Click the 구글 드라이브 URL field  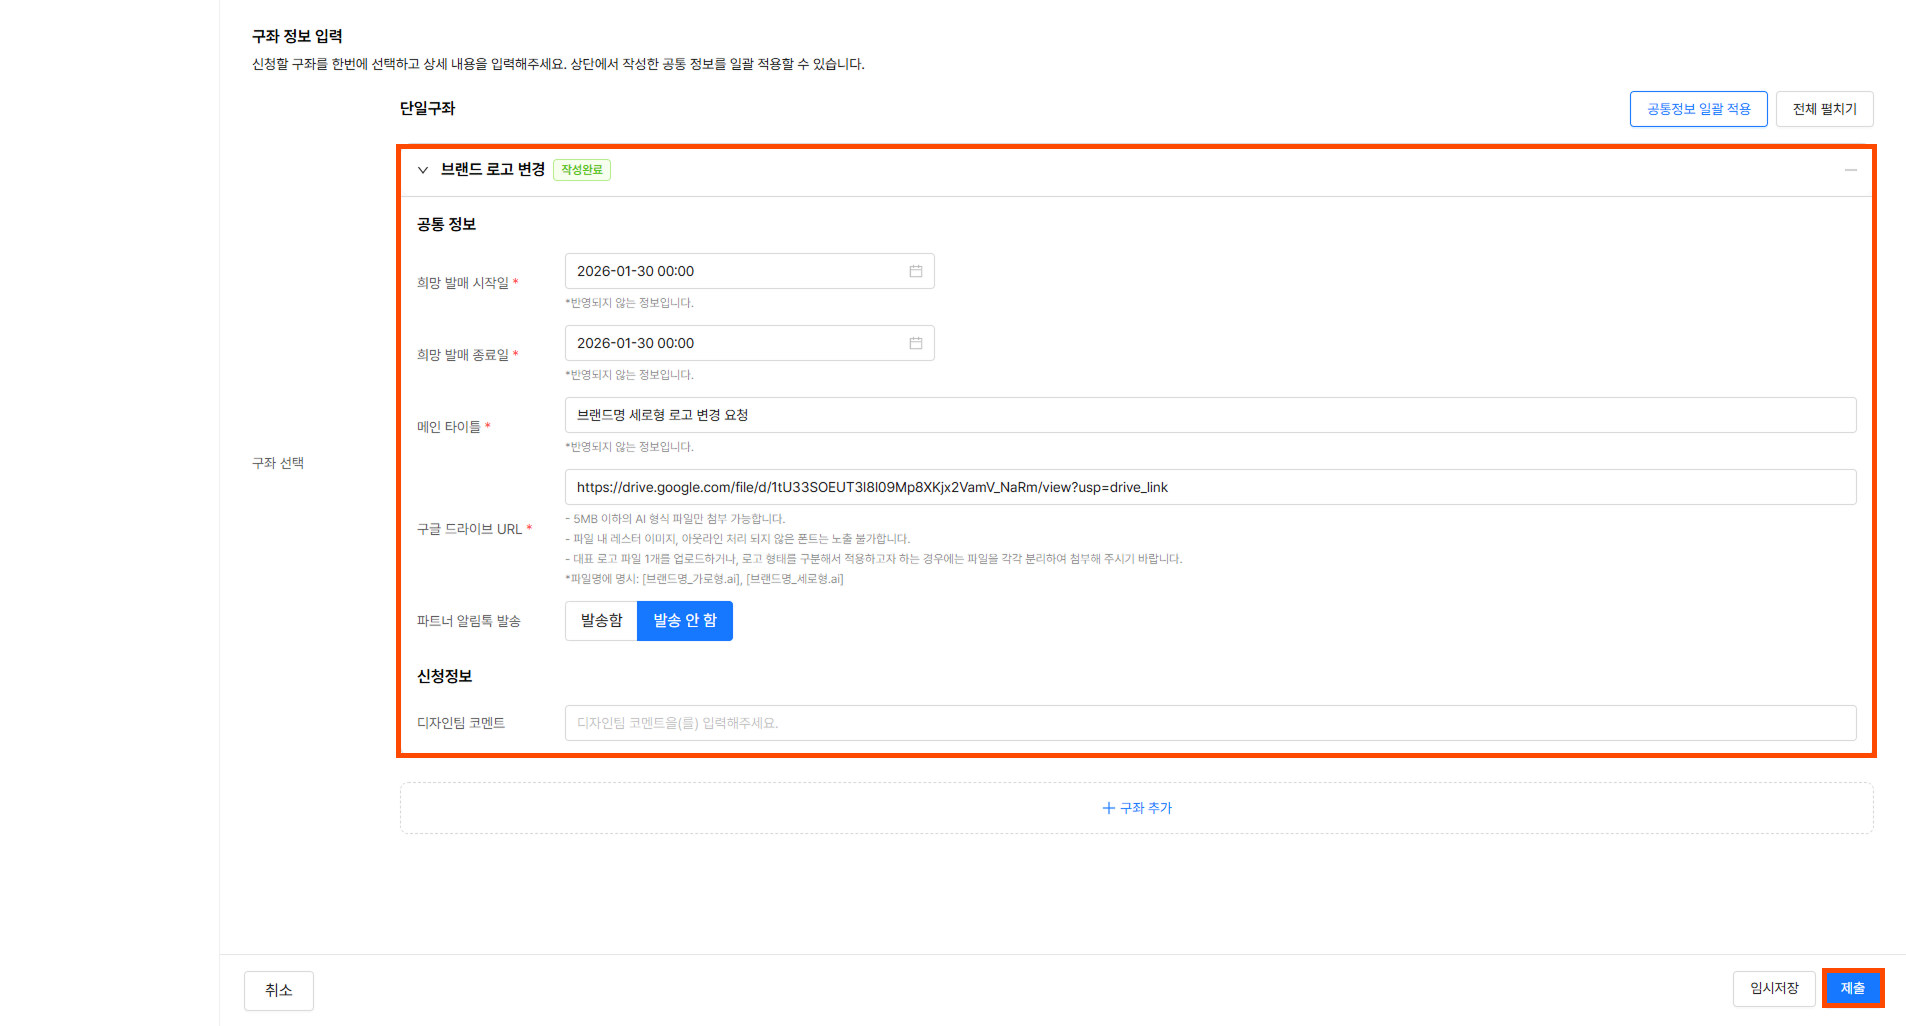coord(1210,487)
